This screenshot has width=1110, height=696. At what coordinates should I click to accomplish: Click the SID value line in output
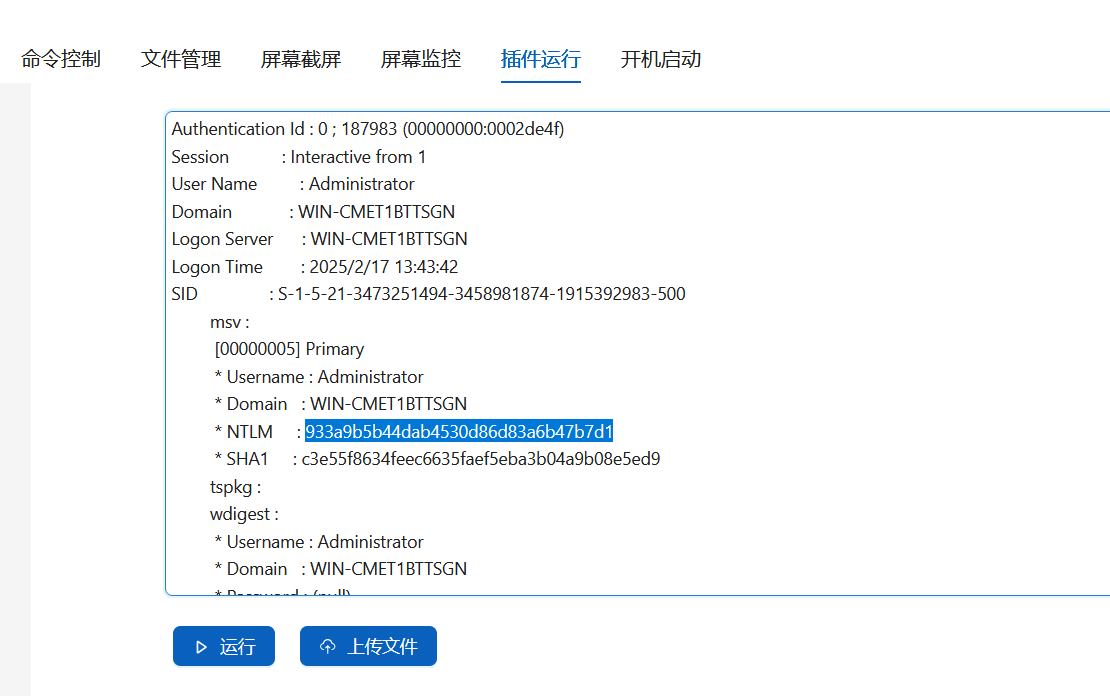[428, 294]
